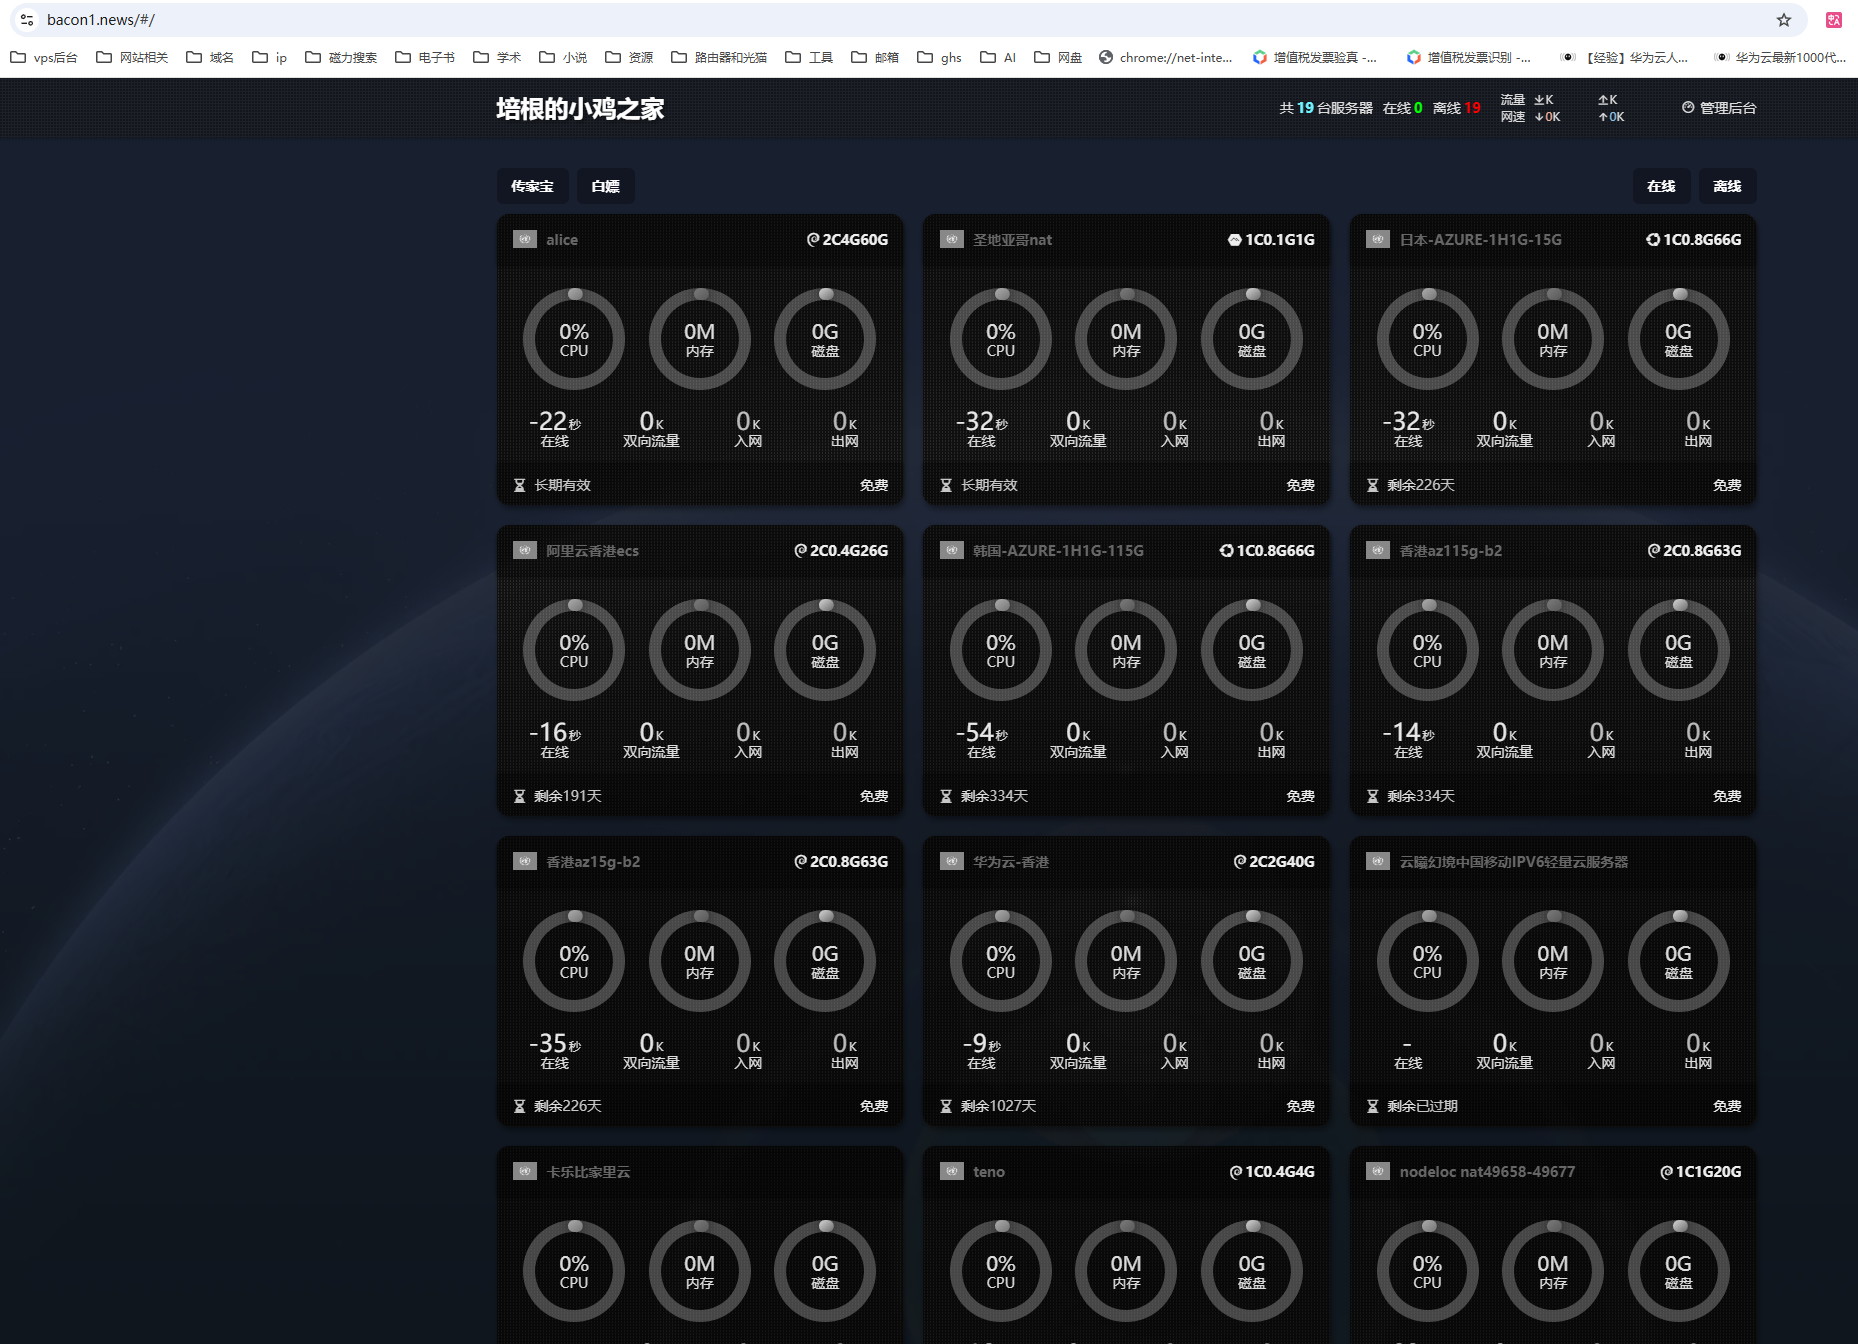Viewport: 1858px width, 1344px height.
Task: Click OS icon beside 1C0.1G1G
Action: [x=1235, y=239]
